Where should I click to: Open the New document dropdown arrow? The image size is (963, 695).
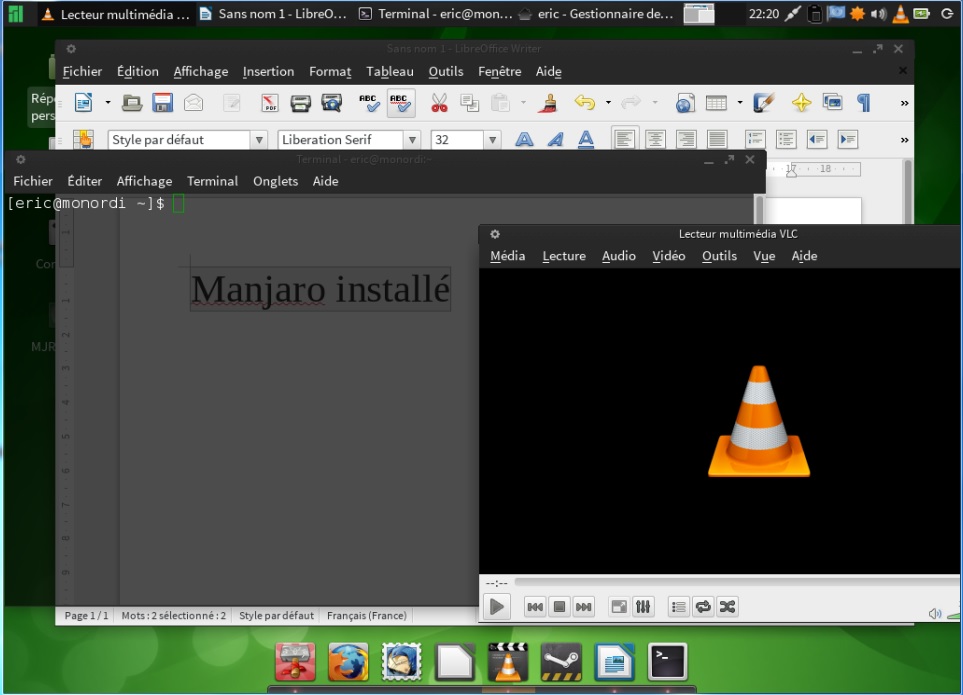click(107, 103)
